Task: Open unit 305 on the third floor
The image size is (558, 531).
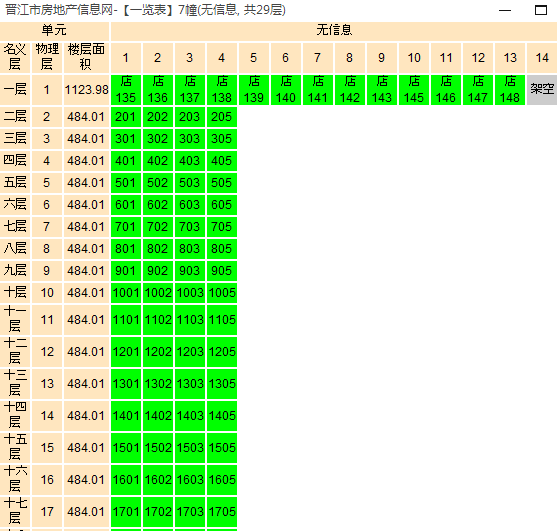Action: (x=222, y=139)
